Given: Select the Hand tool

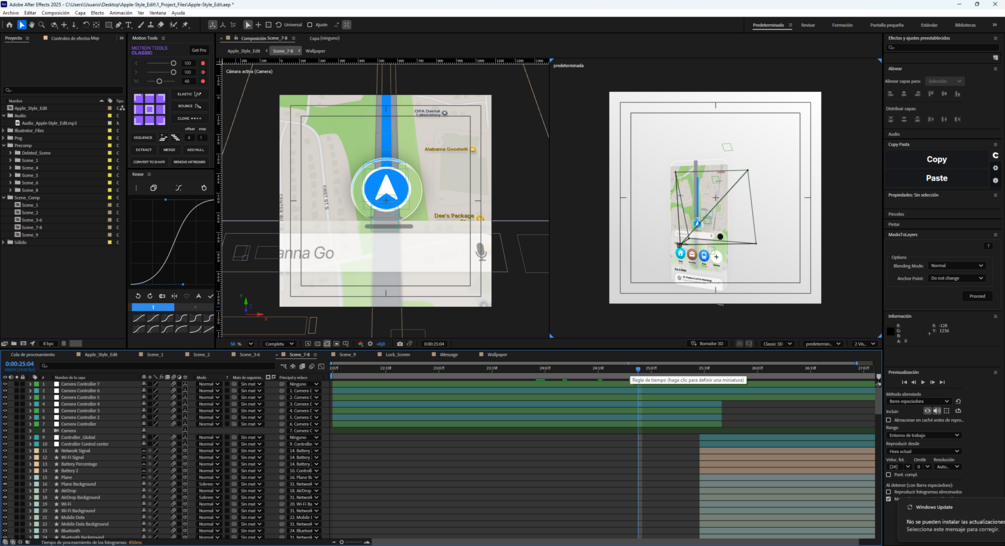Looking at the screenshot, I should click(31, 25).
